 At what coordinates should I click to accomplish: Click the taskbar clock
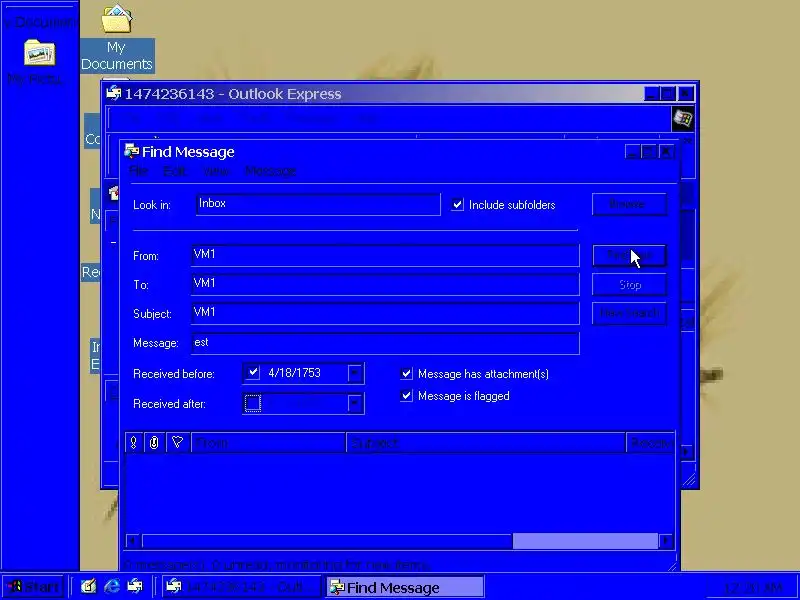click(753, 587)
